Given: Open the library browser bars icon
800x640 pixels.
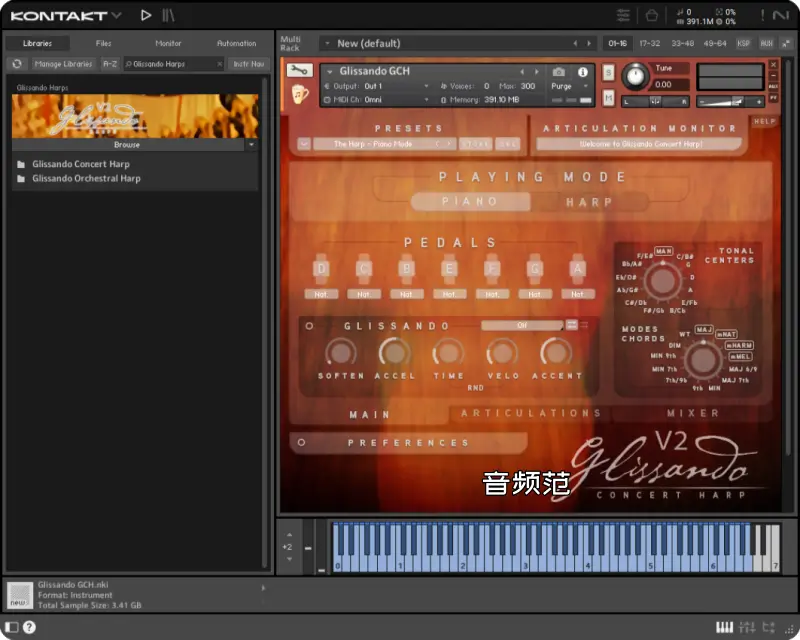Looking at the screenshot, I should coord(168,15).
